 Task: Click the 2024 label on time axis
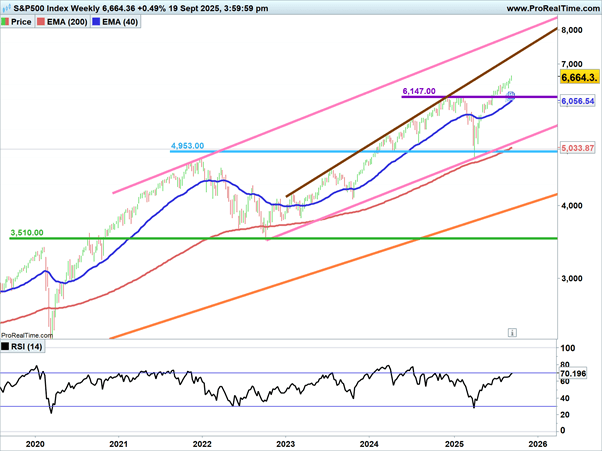point(369,444)
